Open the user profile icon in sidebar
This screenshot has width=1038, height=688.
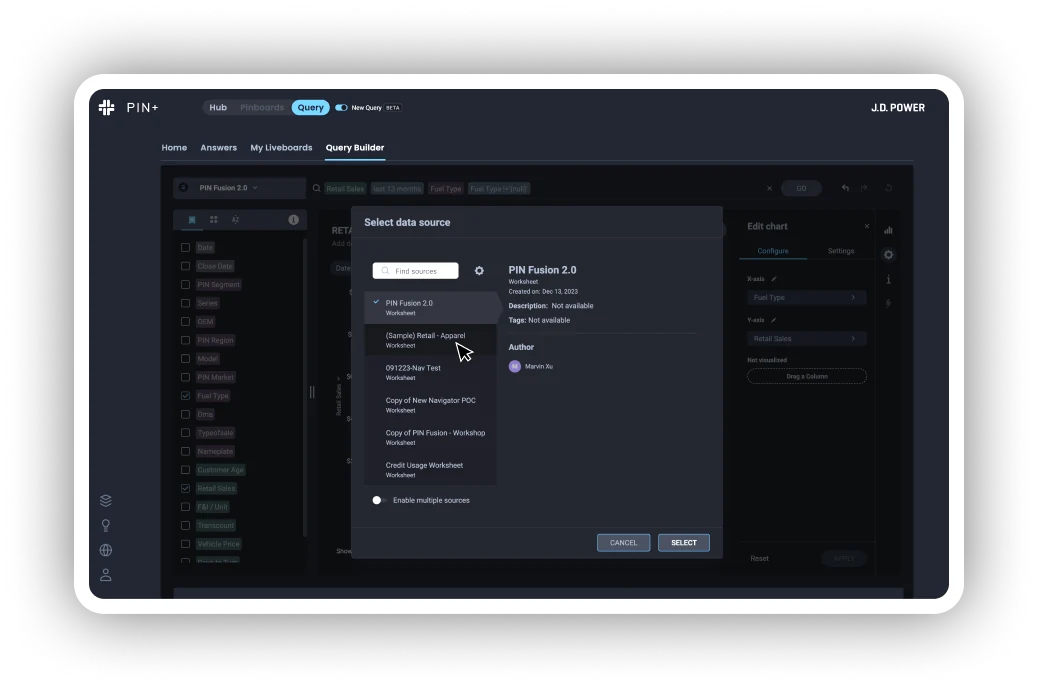click(x=106, y=574)
